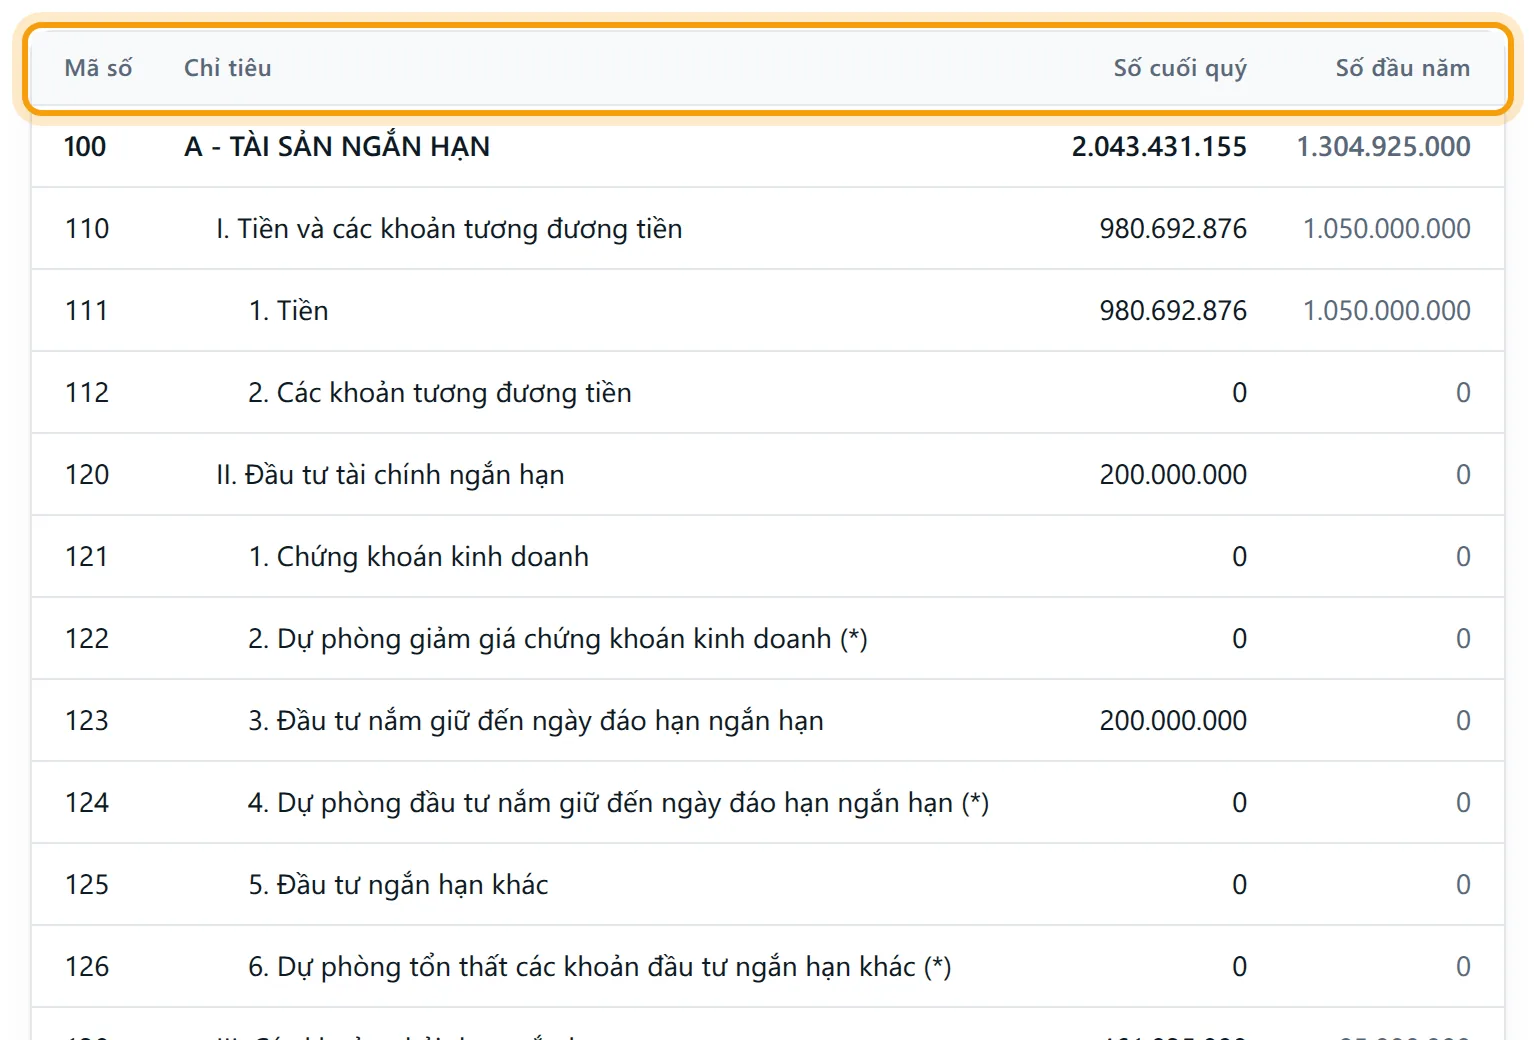Click the "Số đầu năm" zero in row 120

pos(1463,475)
